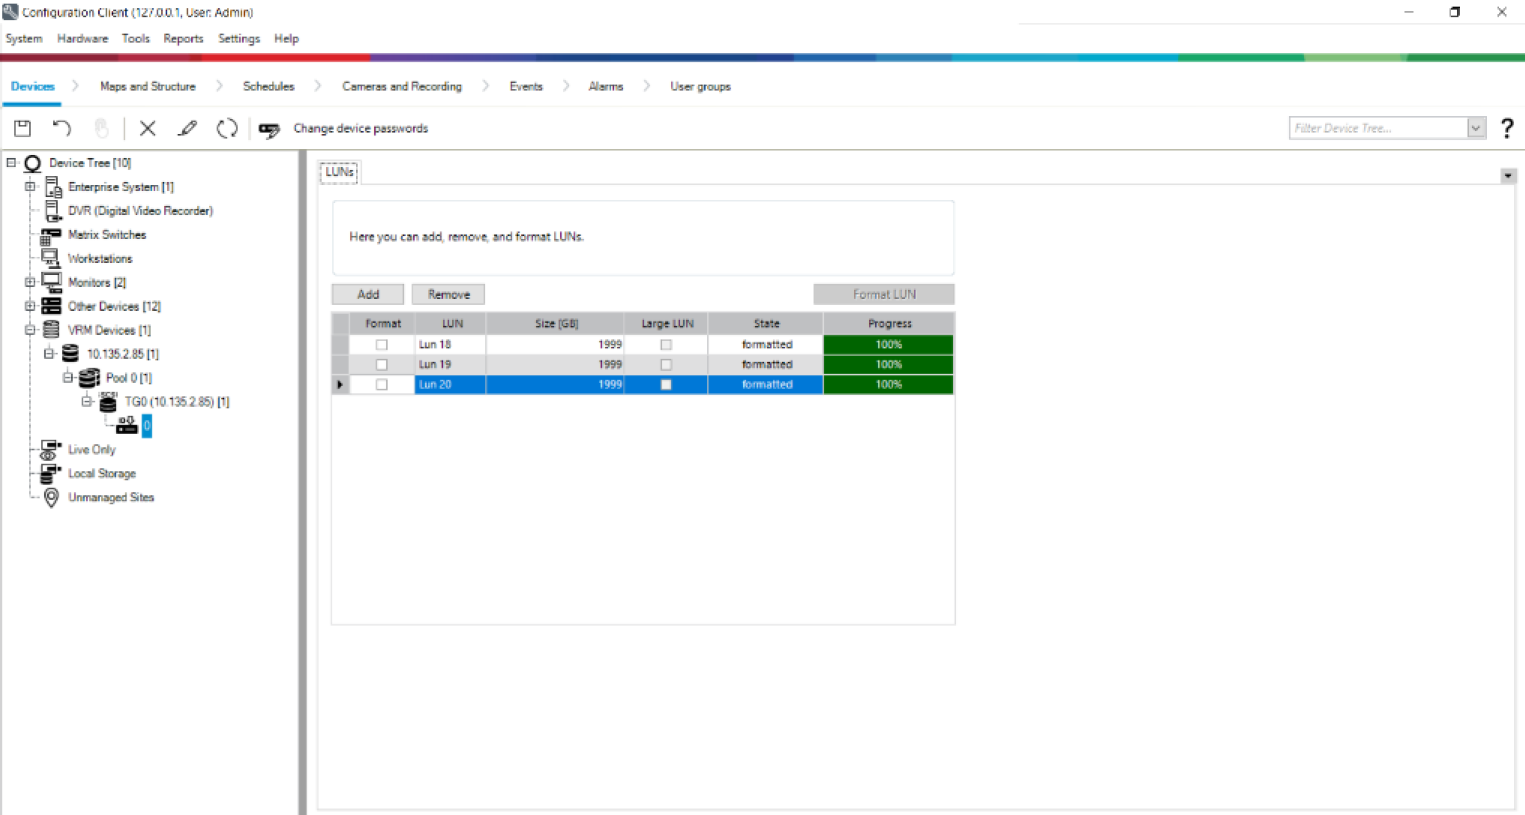Select the Unmanaged Sites tree node
Viewport: 1525px width, 815px height.
click(x=111, y=497)
